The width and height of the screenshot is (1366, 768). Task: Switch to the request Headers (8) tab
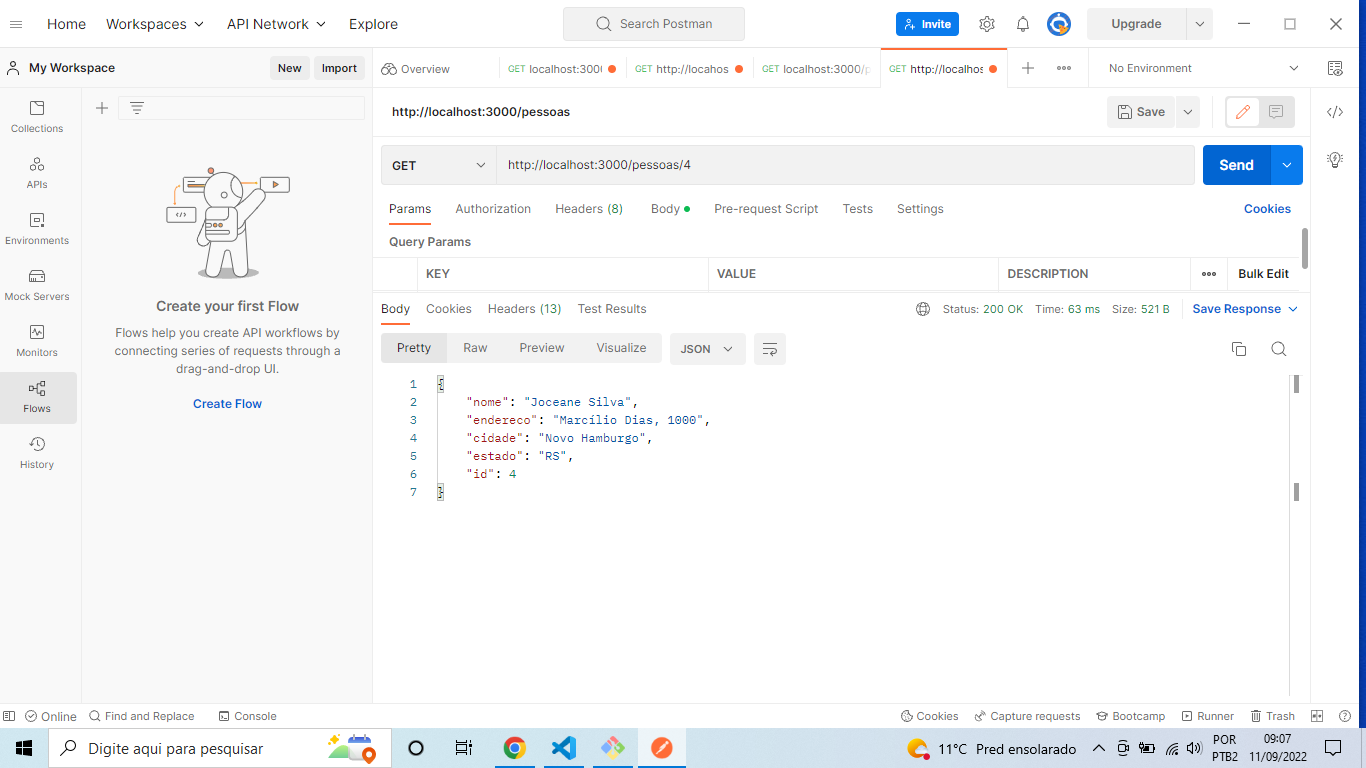tap(589, 209)
